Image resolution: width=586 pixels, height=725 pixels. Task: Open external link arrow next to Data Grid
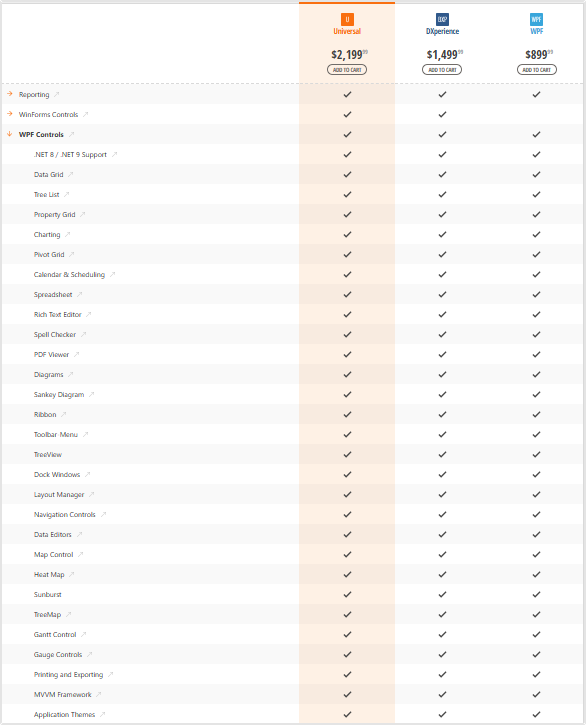[71, 174]
